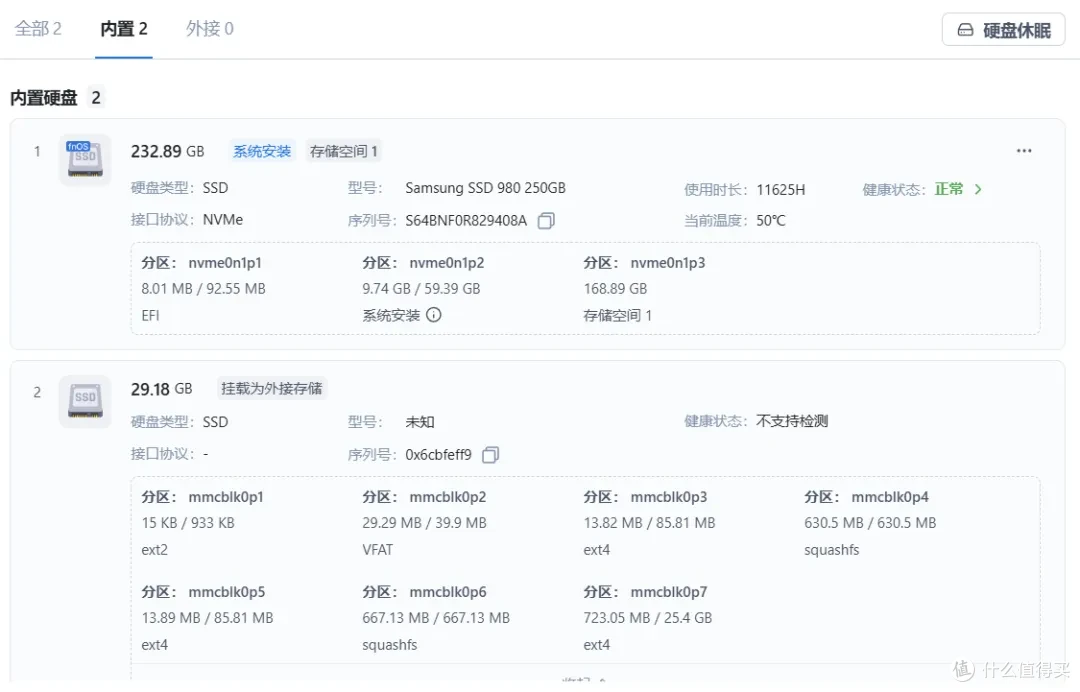Click the VFAT filesystem label

coord(377,550)
